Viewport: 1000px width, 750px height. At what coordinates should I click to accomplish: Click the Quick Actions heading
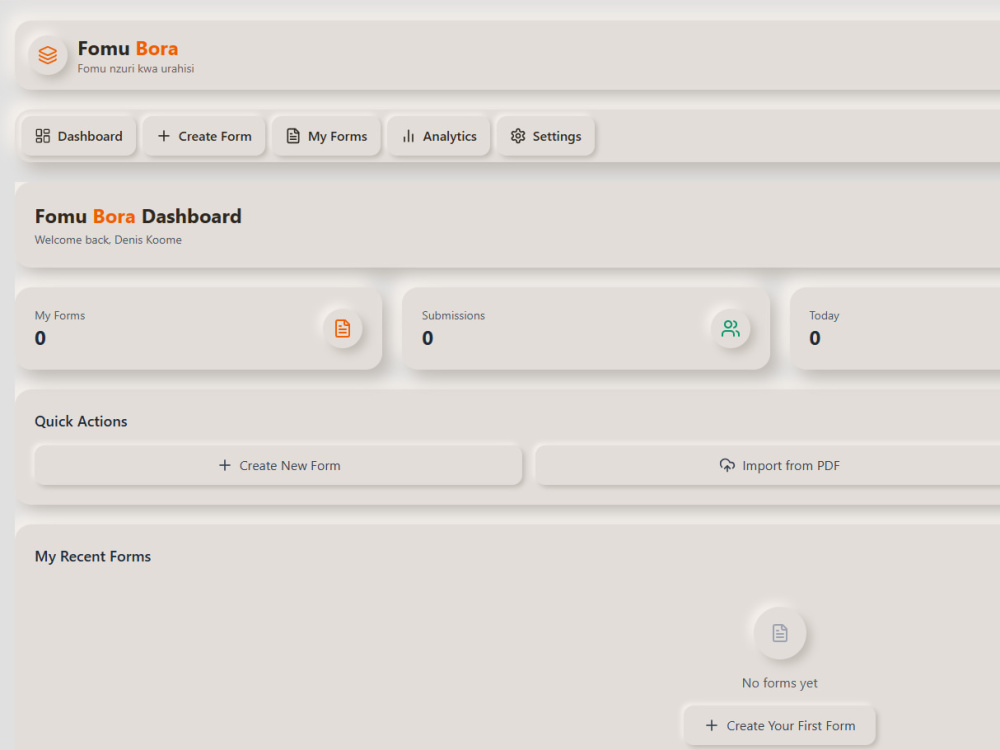(81, 422)
